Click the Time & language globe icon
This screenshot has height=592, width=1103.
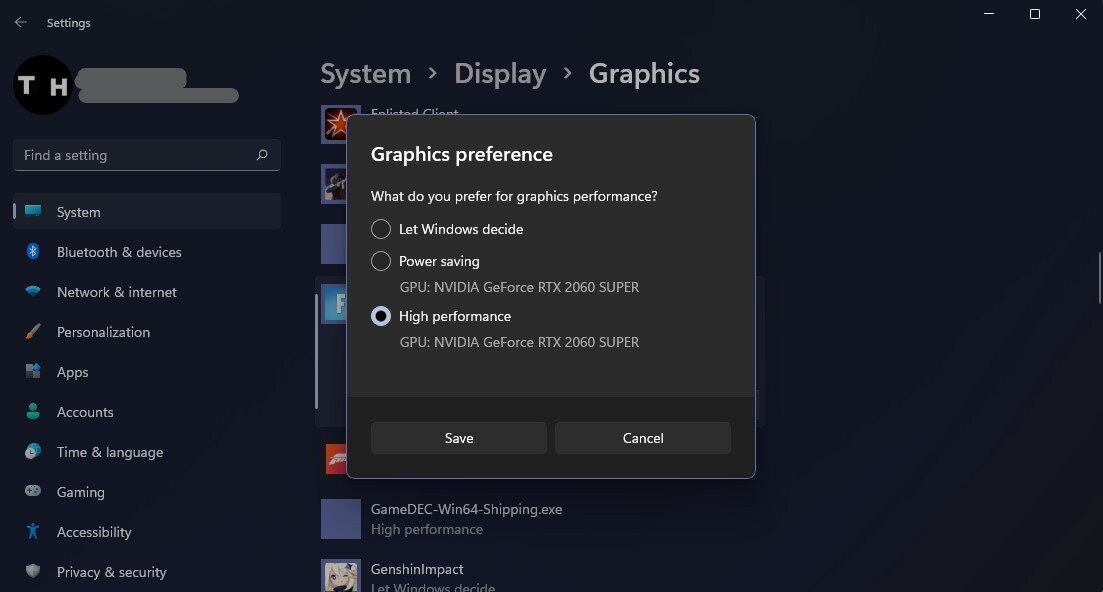tap(33, 451)
